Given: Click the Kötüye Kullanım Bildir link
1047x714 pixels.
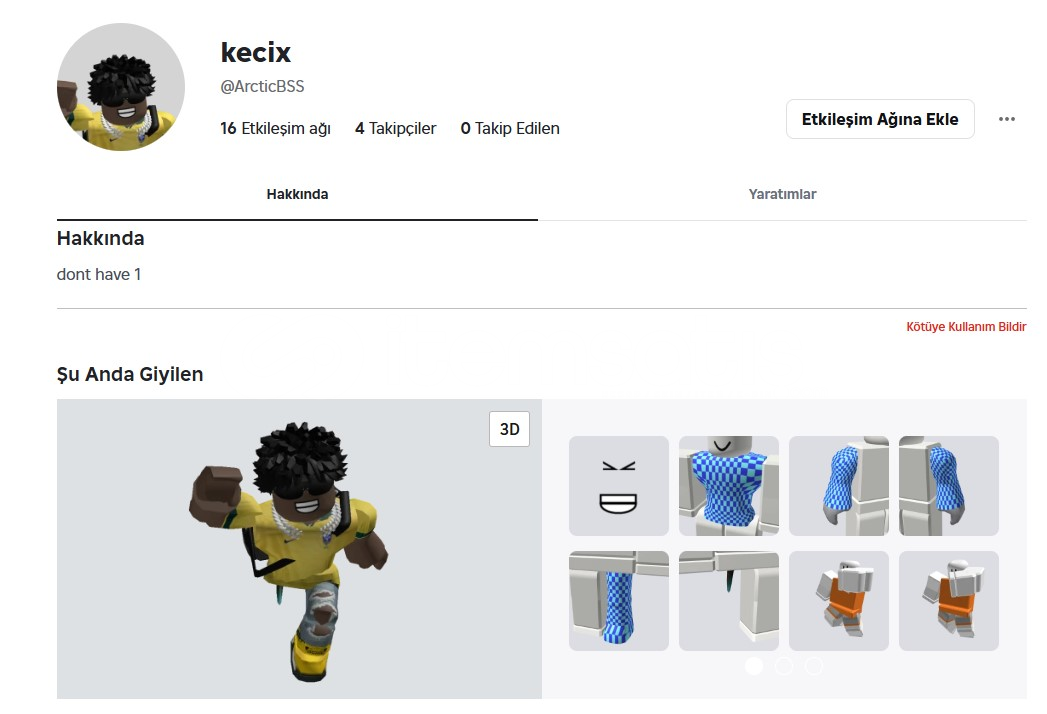Looking at the screenshot, I should tap(966, 327).
